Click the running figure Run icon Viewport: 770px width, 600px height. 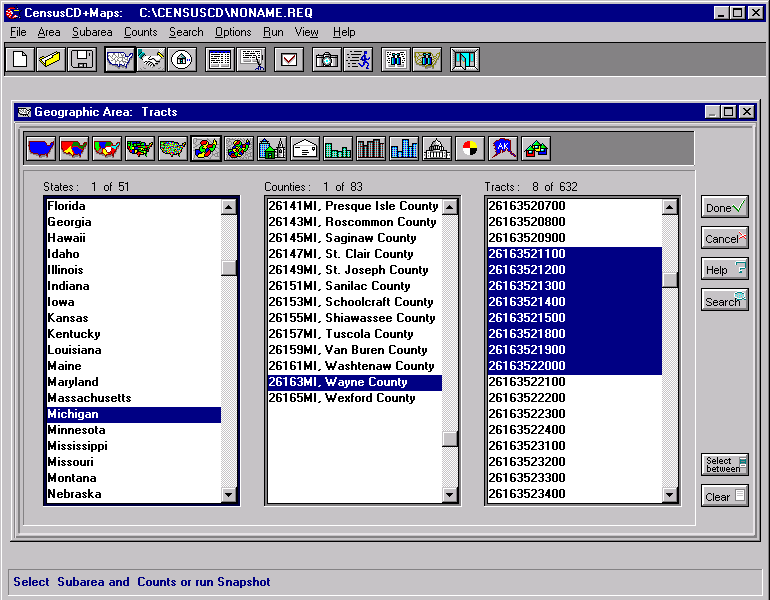[358, 60]
